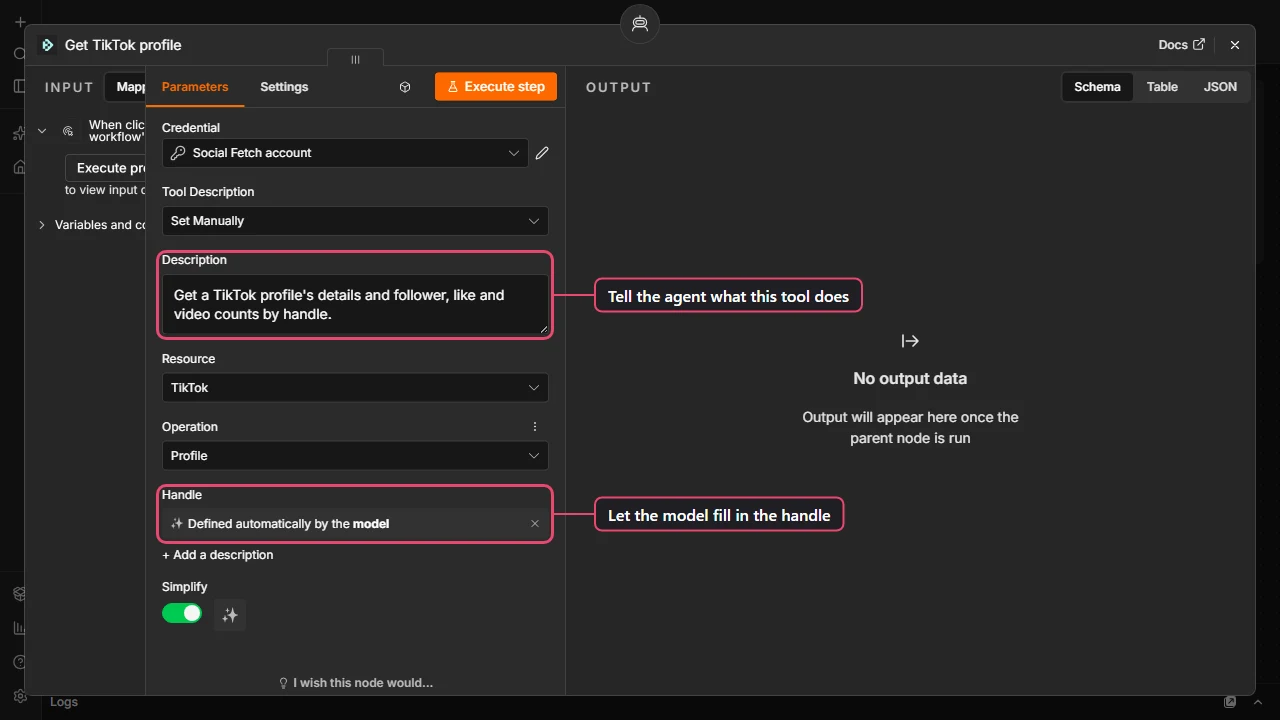The width and height of the screenshot is (1280, 720).
Task: Click the Logs label at the bottom
Action: (x=64, y=702)
